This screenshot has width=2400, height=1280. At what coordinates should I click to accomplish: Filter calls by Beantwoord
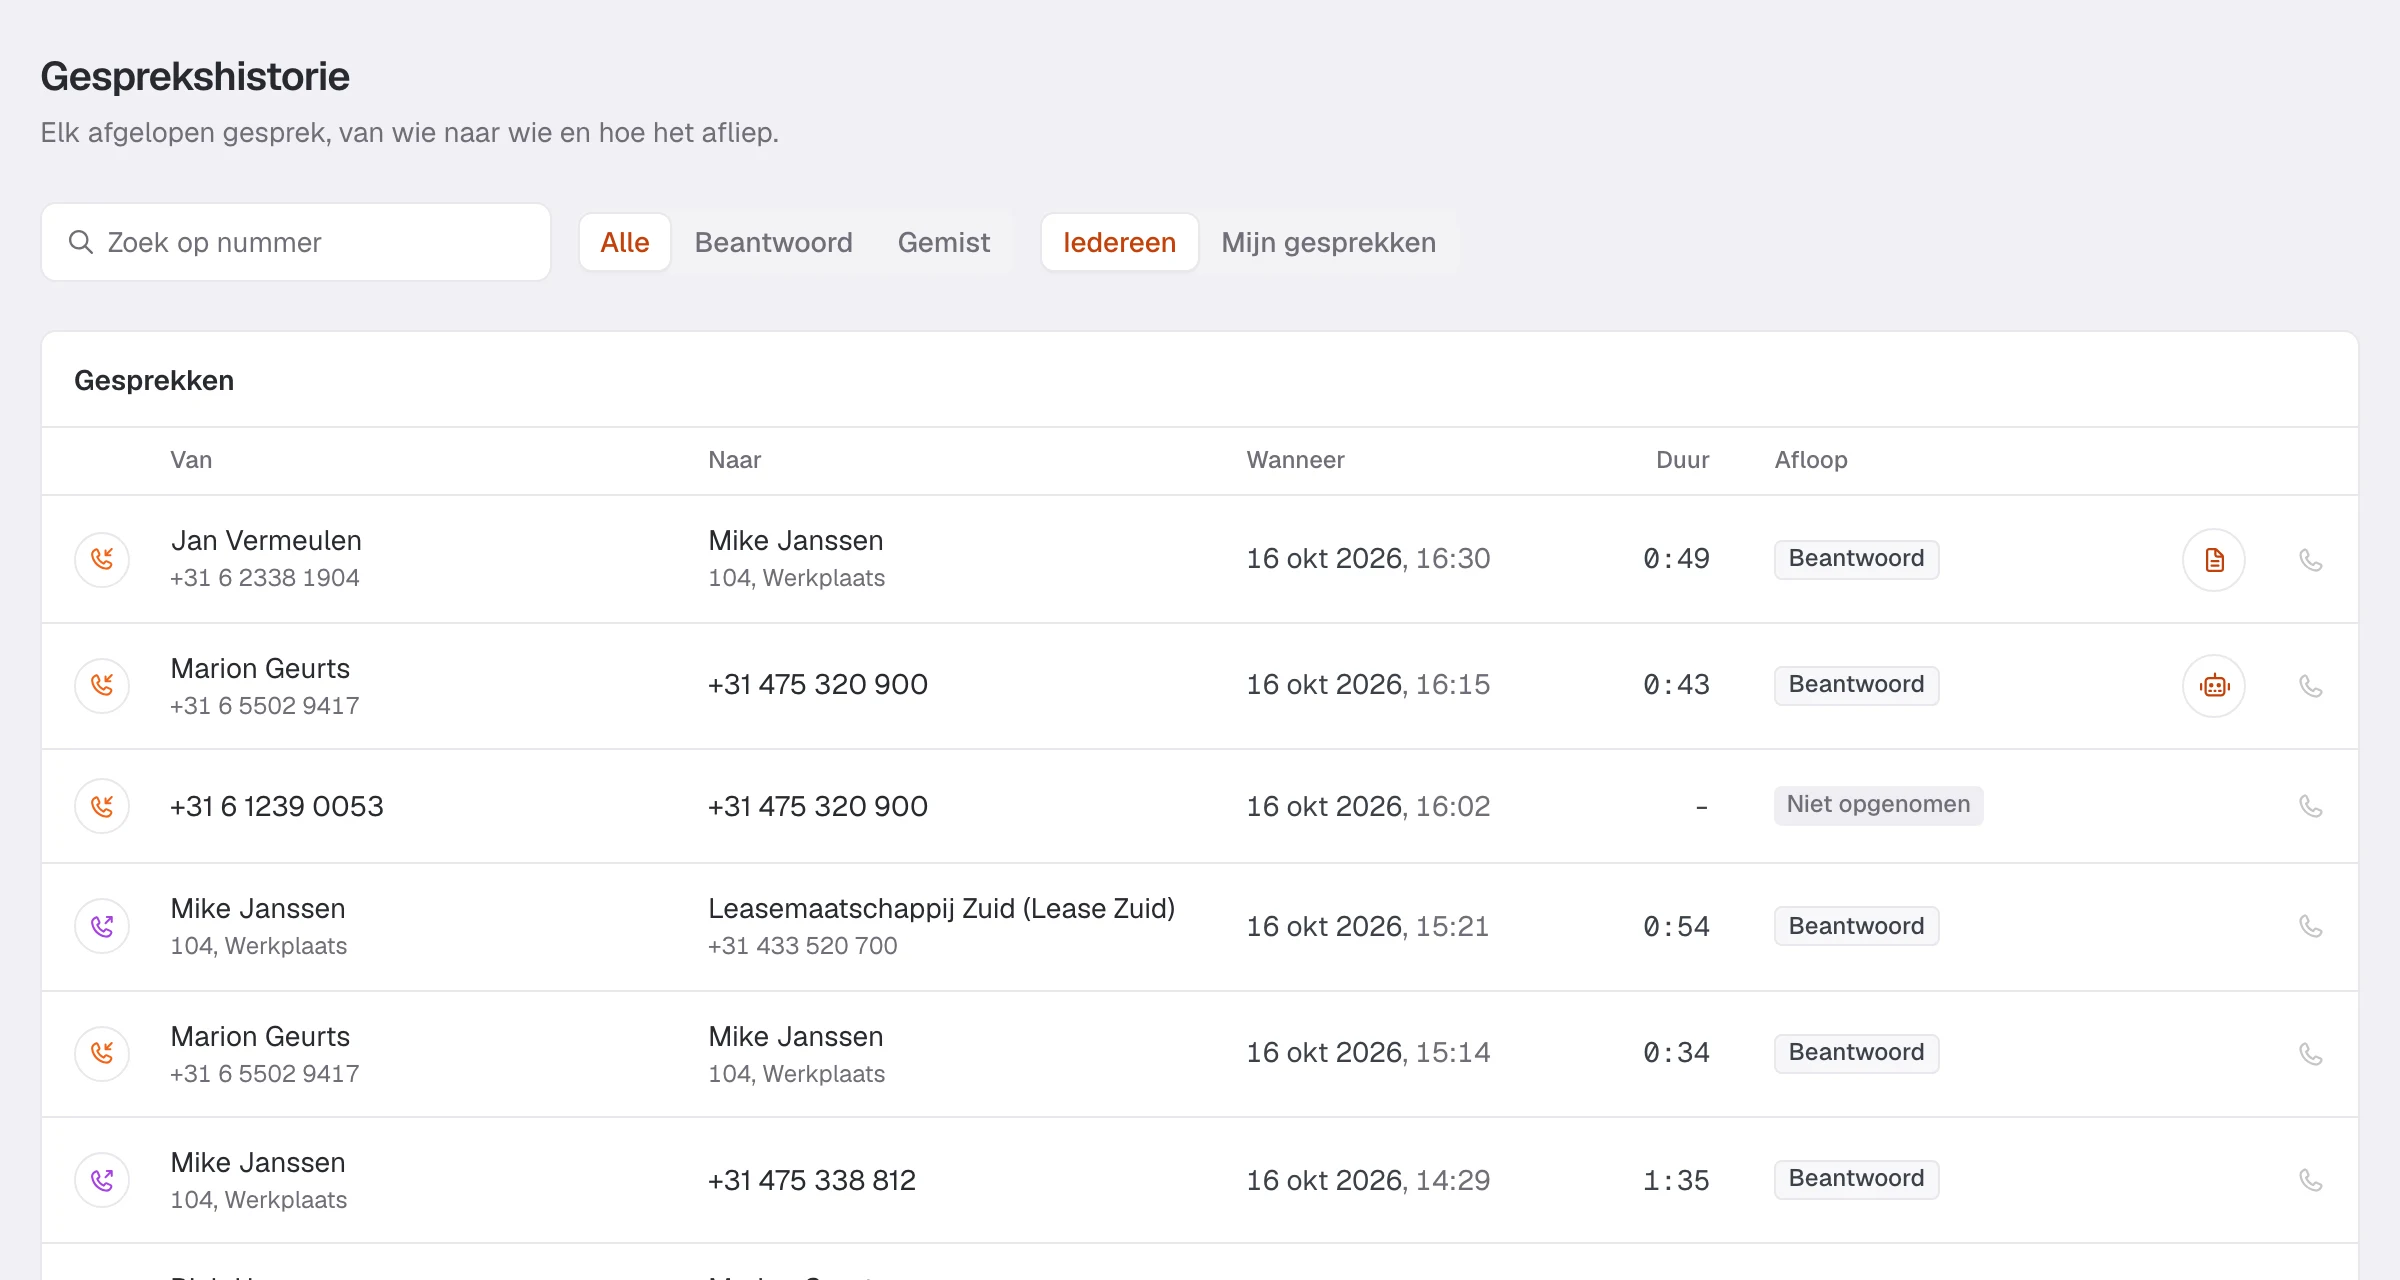click(x=774, y=242)
